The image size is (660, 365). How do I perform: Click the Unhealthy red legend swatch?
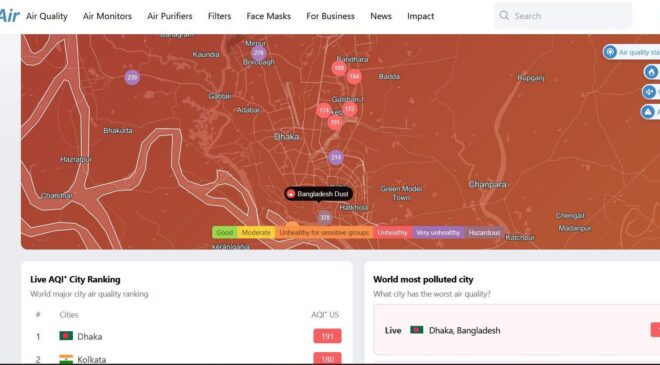[392, 232]
